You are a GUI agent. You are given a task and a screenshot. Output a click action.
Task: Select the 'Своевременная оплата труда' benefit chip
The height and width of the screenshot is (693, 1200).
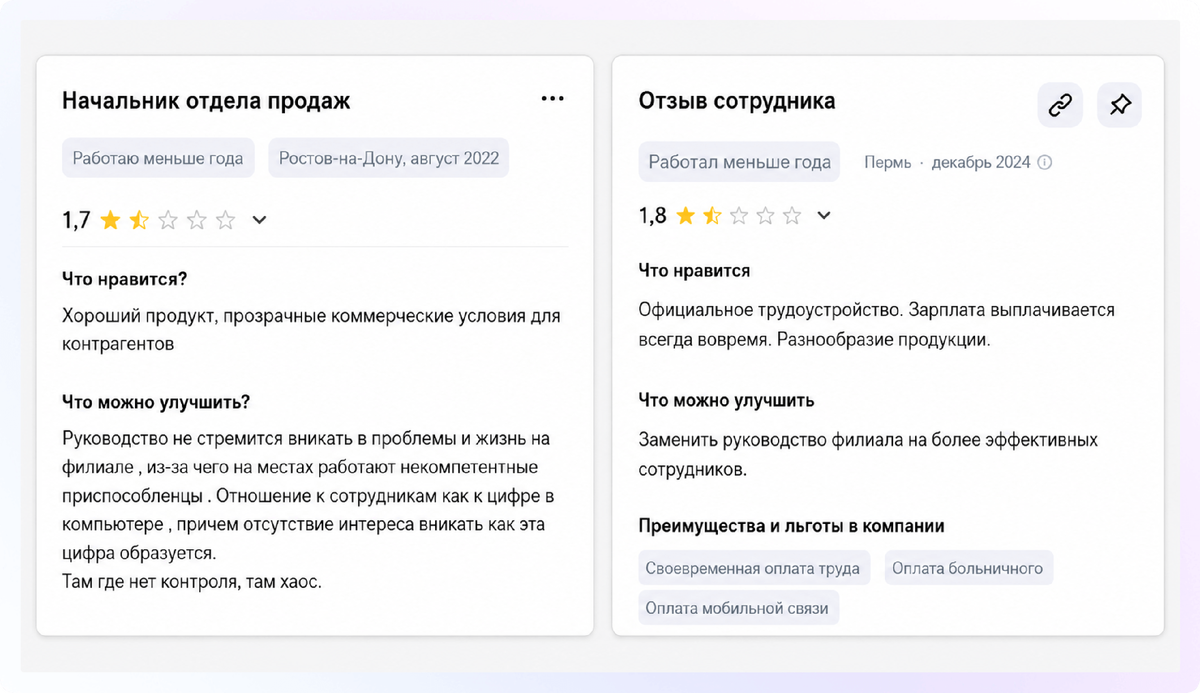tap(753, 568)
